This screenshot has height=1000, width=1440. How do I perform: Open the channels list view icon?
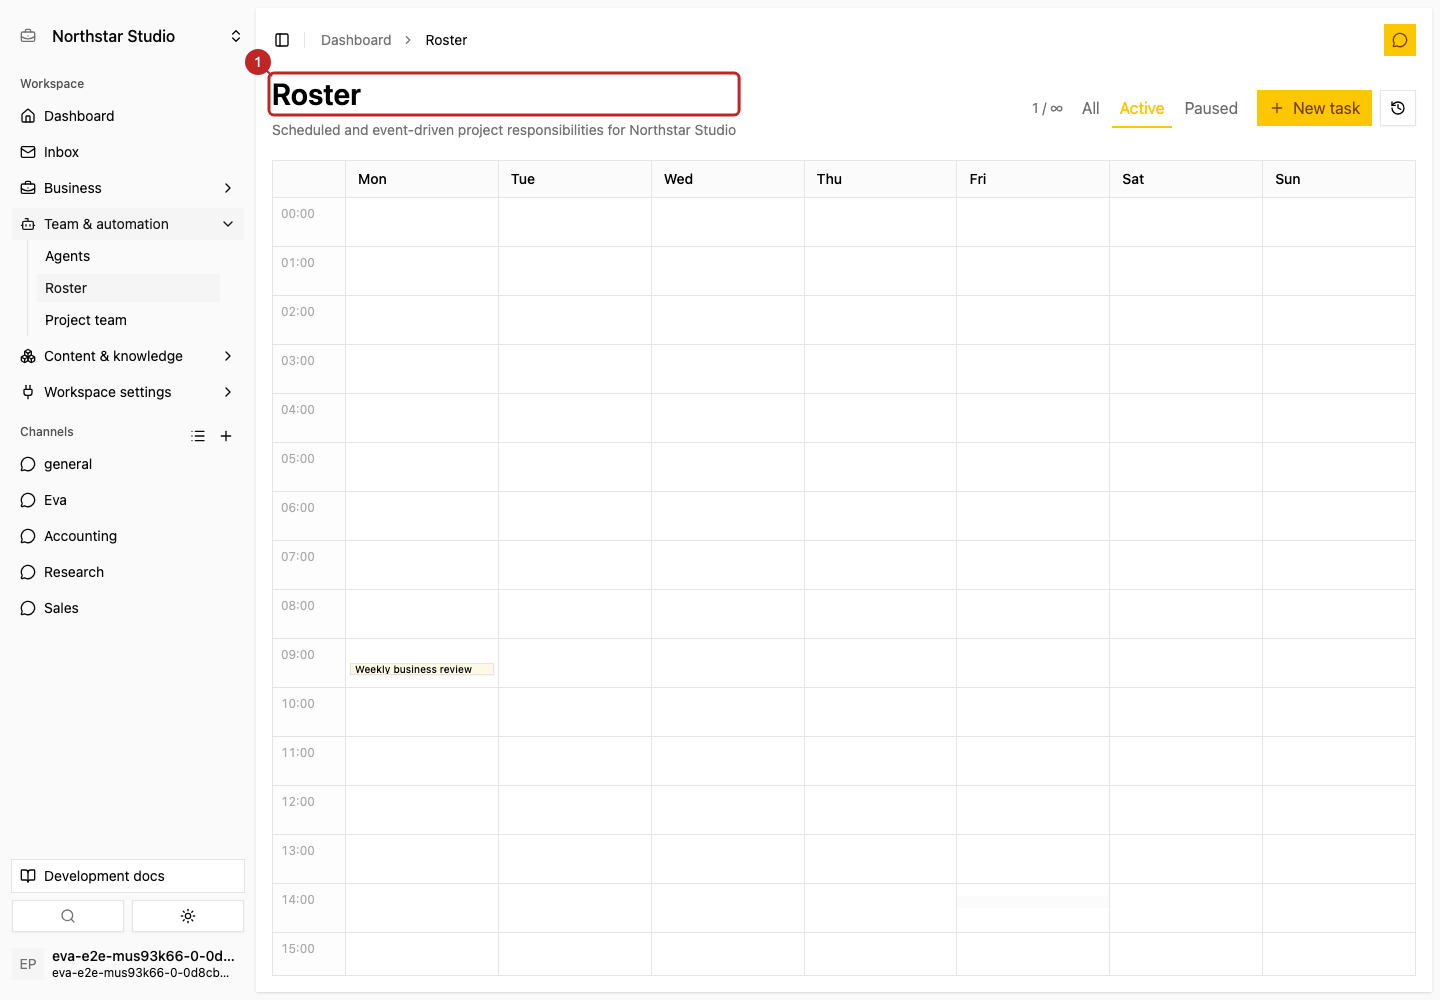[198, 436]
